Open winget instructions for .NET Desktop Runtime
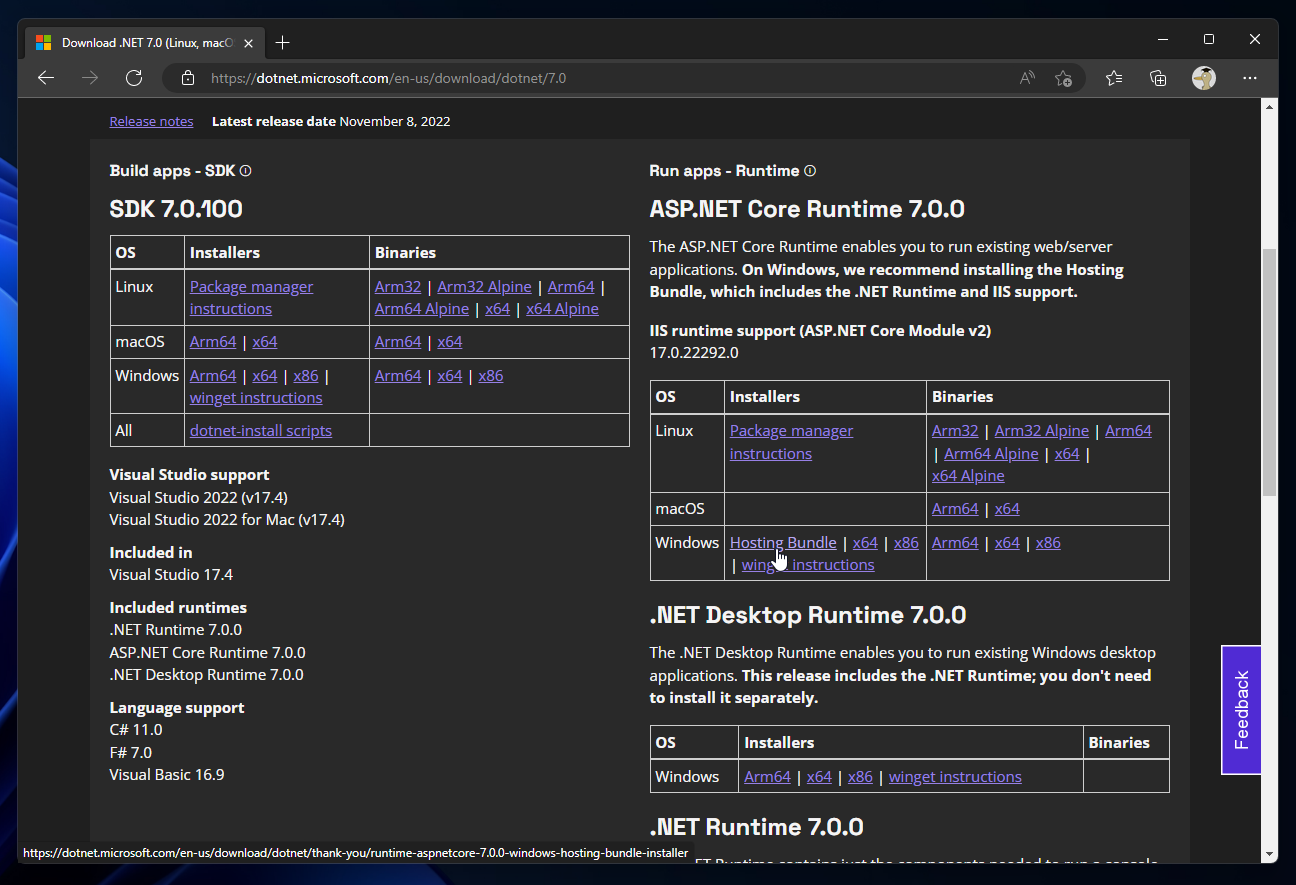1296x885 pixels. pyautogui.click(x=955, y=776)
